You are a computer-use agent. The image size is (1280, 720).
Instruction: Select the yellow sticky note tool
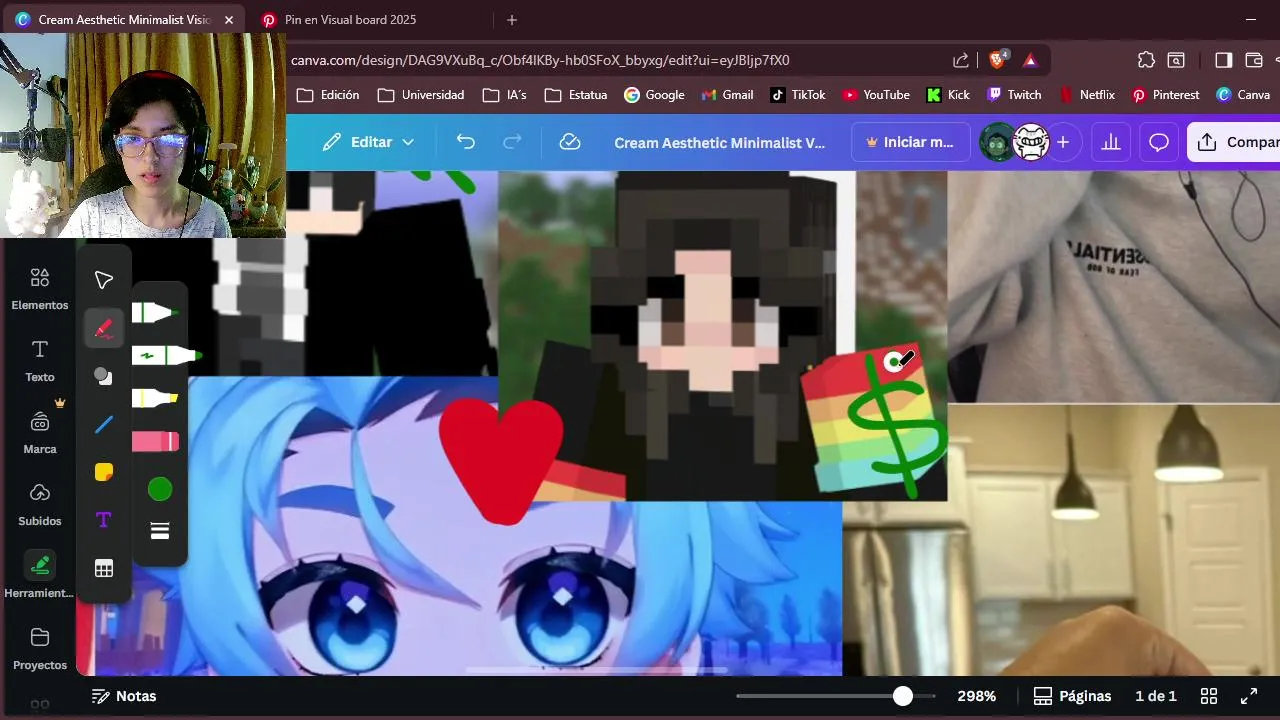104,472
